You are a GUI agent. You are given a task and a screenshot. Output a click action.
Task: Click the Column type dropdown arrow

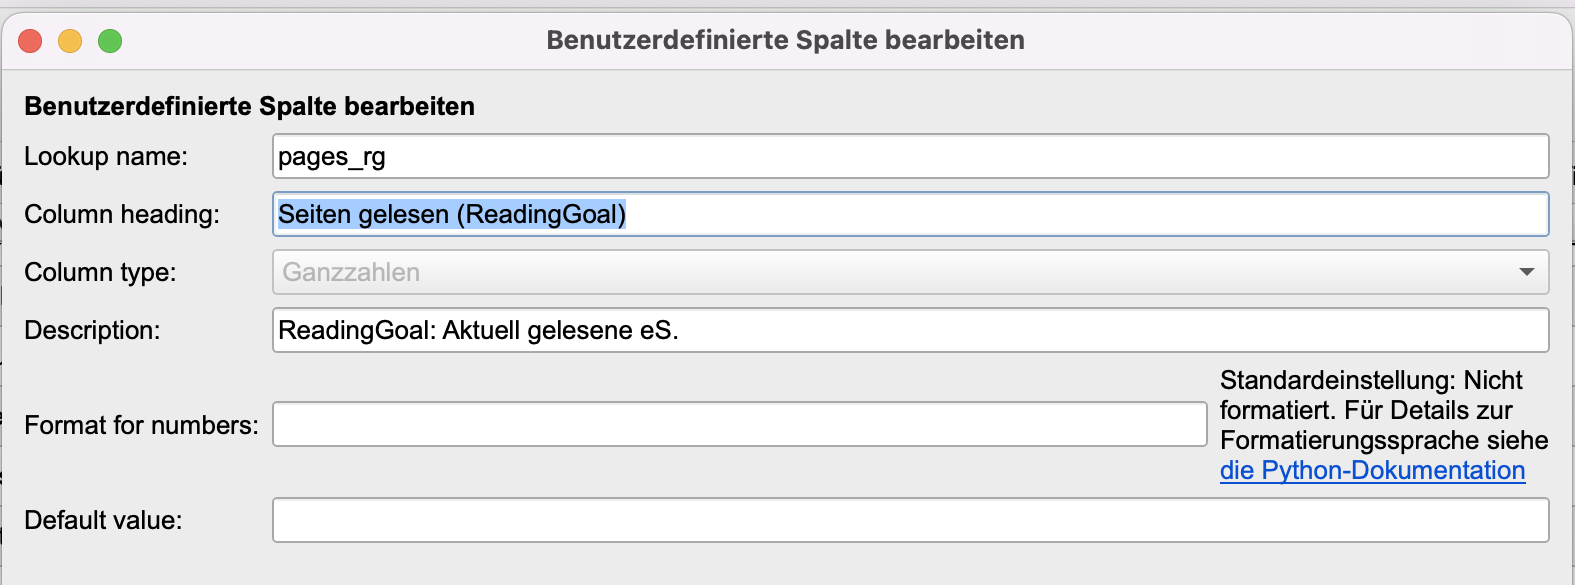coord(1526,272)
